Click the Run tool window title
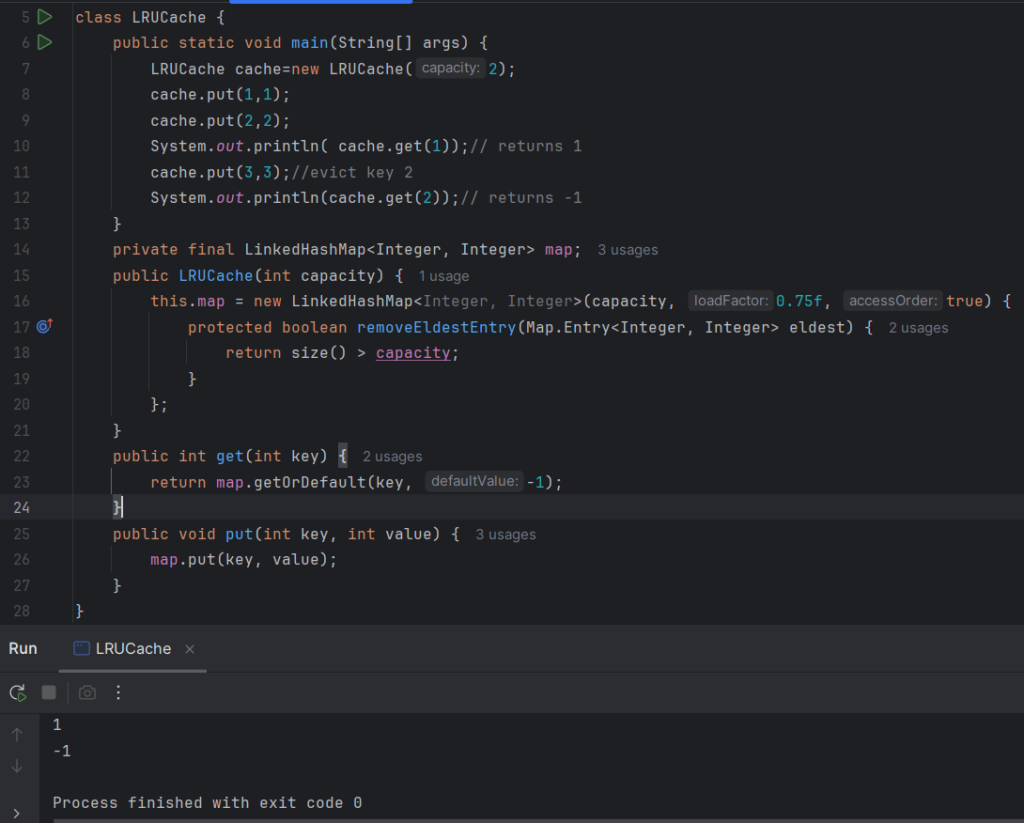This screenshot has height=823, width=1024. (23, 649)
